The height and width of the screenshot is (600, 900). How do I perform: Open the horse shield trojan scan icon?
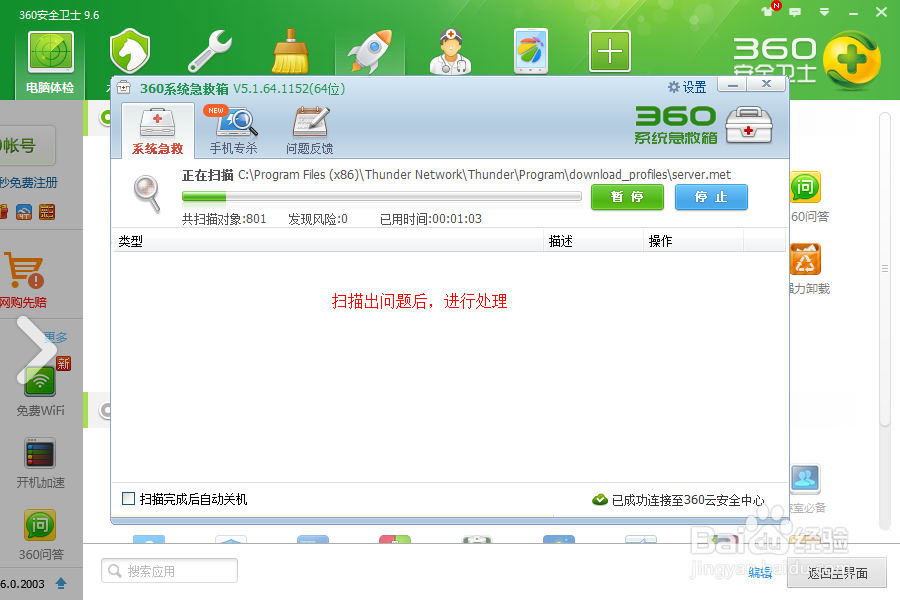(x=130, y=51)
